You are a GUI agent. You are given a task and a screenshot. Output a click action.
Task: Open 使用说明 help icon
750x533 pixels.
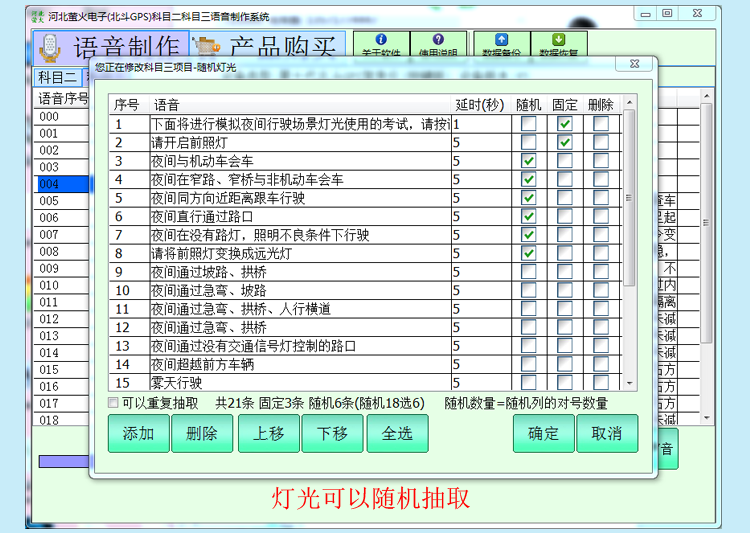(438, 40)
